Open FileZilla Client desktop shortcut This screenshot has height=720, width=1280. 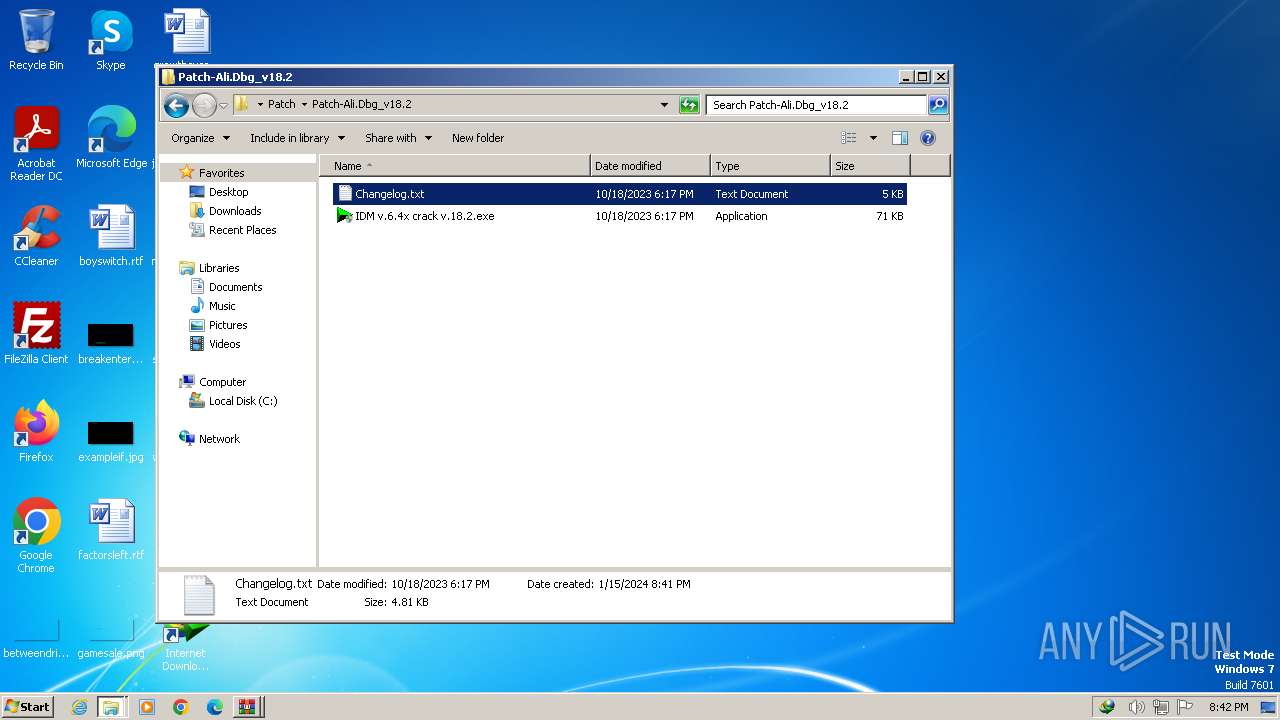coord(36,333)
